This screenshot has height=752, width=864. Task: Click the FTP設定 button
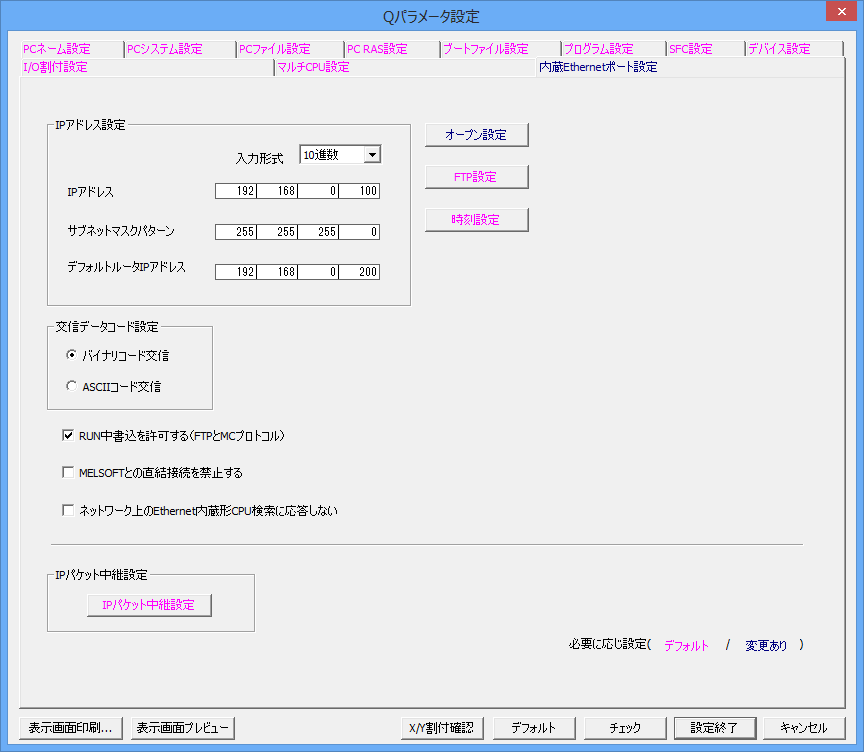click(x=476, y=176)
